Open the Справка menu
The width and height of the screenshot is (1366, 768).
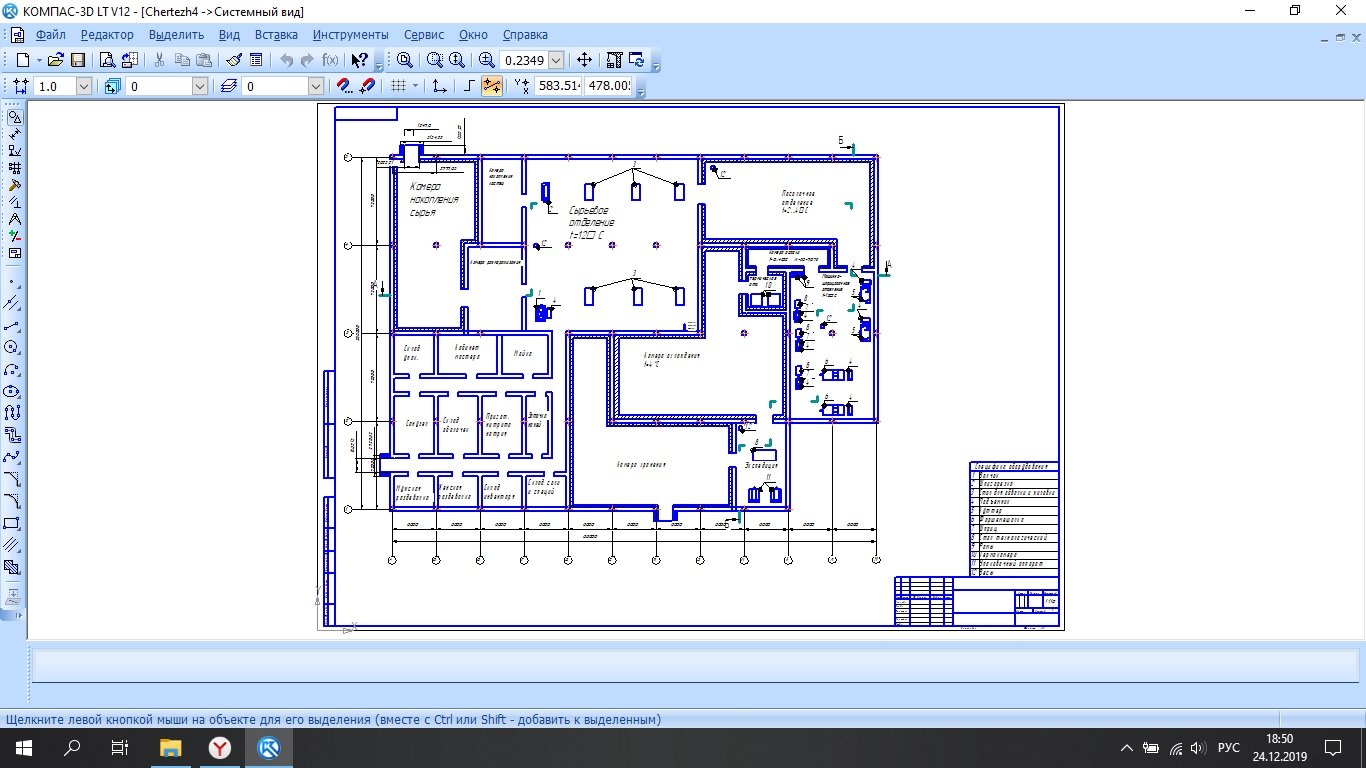(x=525, y=35)
